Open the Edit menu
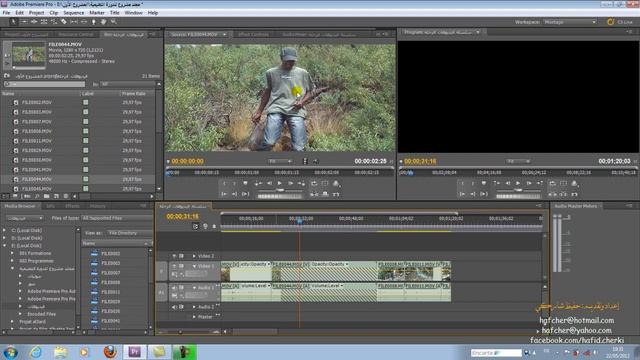640x360 pixels. point(20,13)
